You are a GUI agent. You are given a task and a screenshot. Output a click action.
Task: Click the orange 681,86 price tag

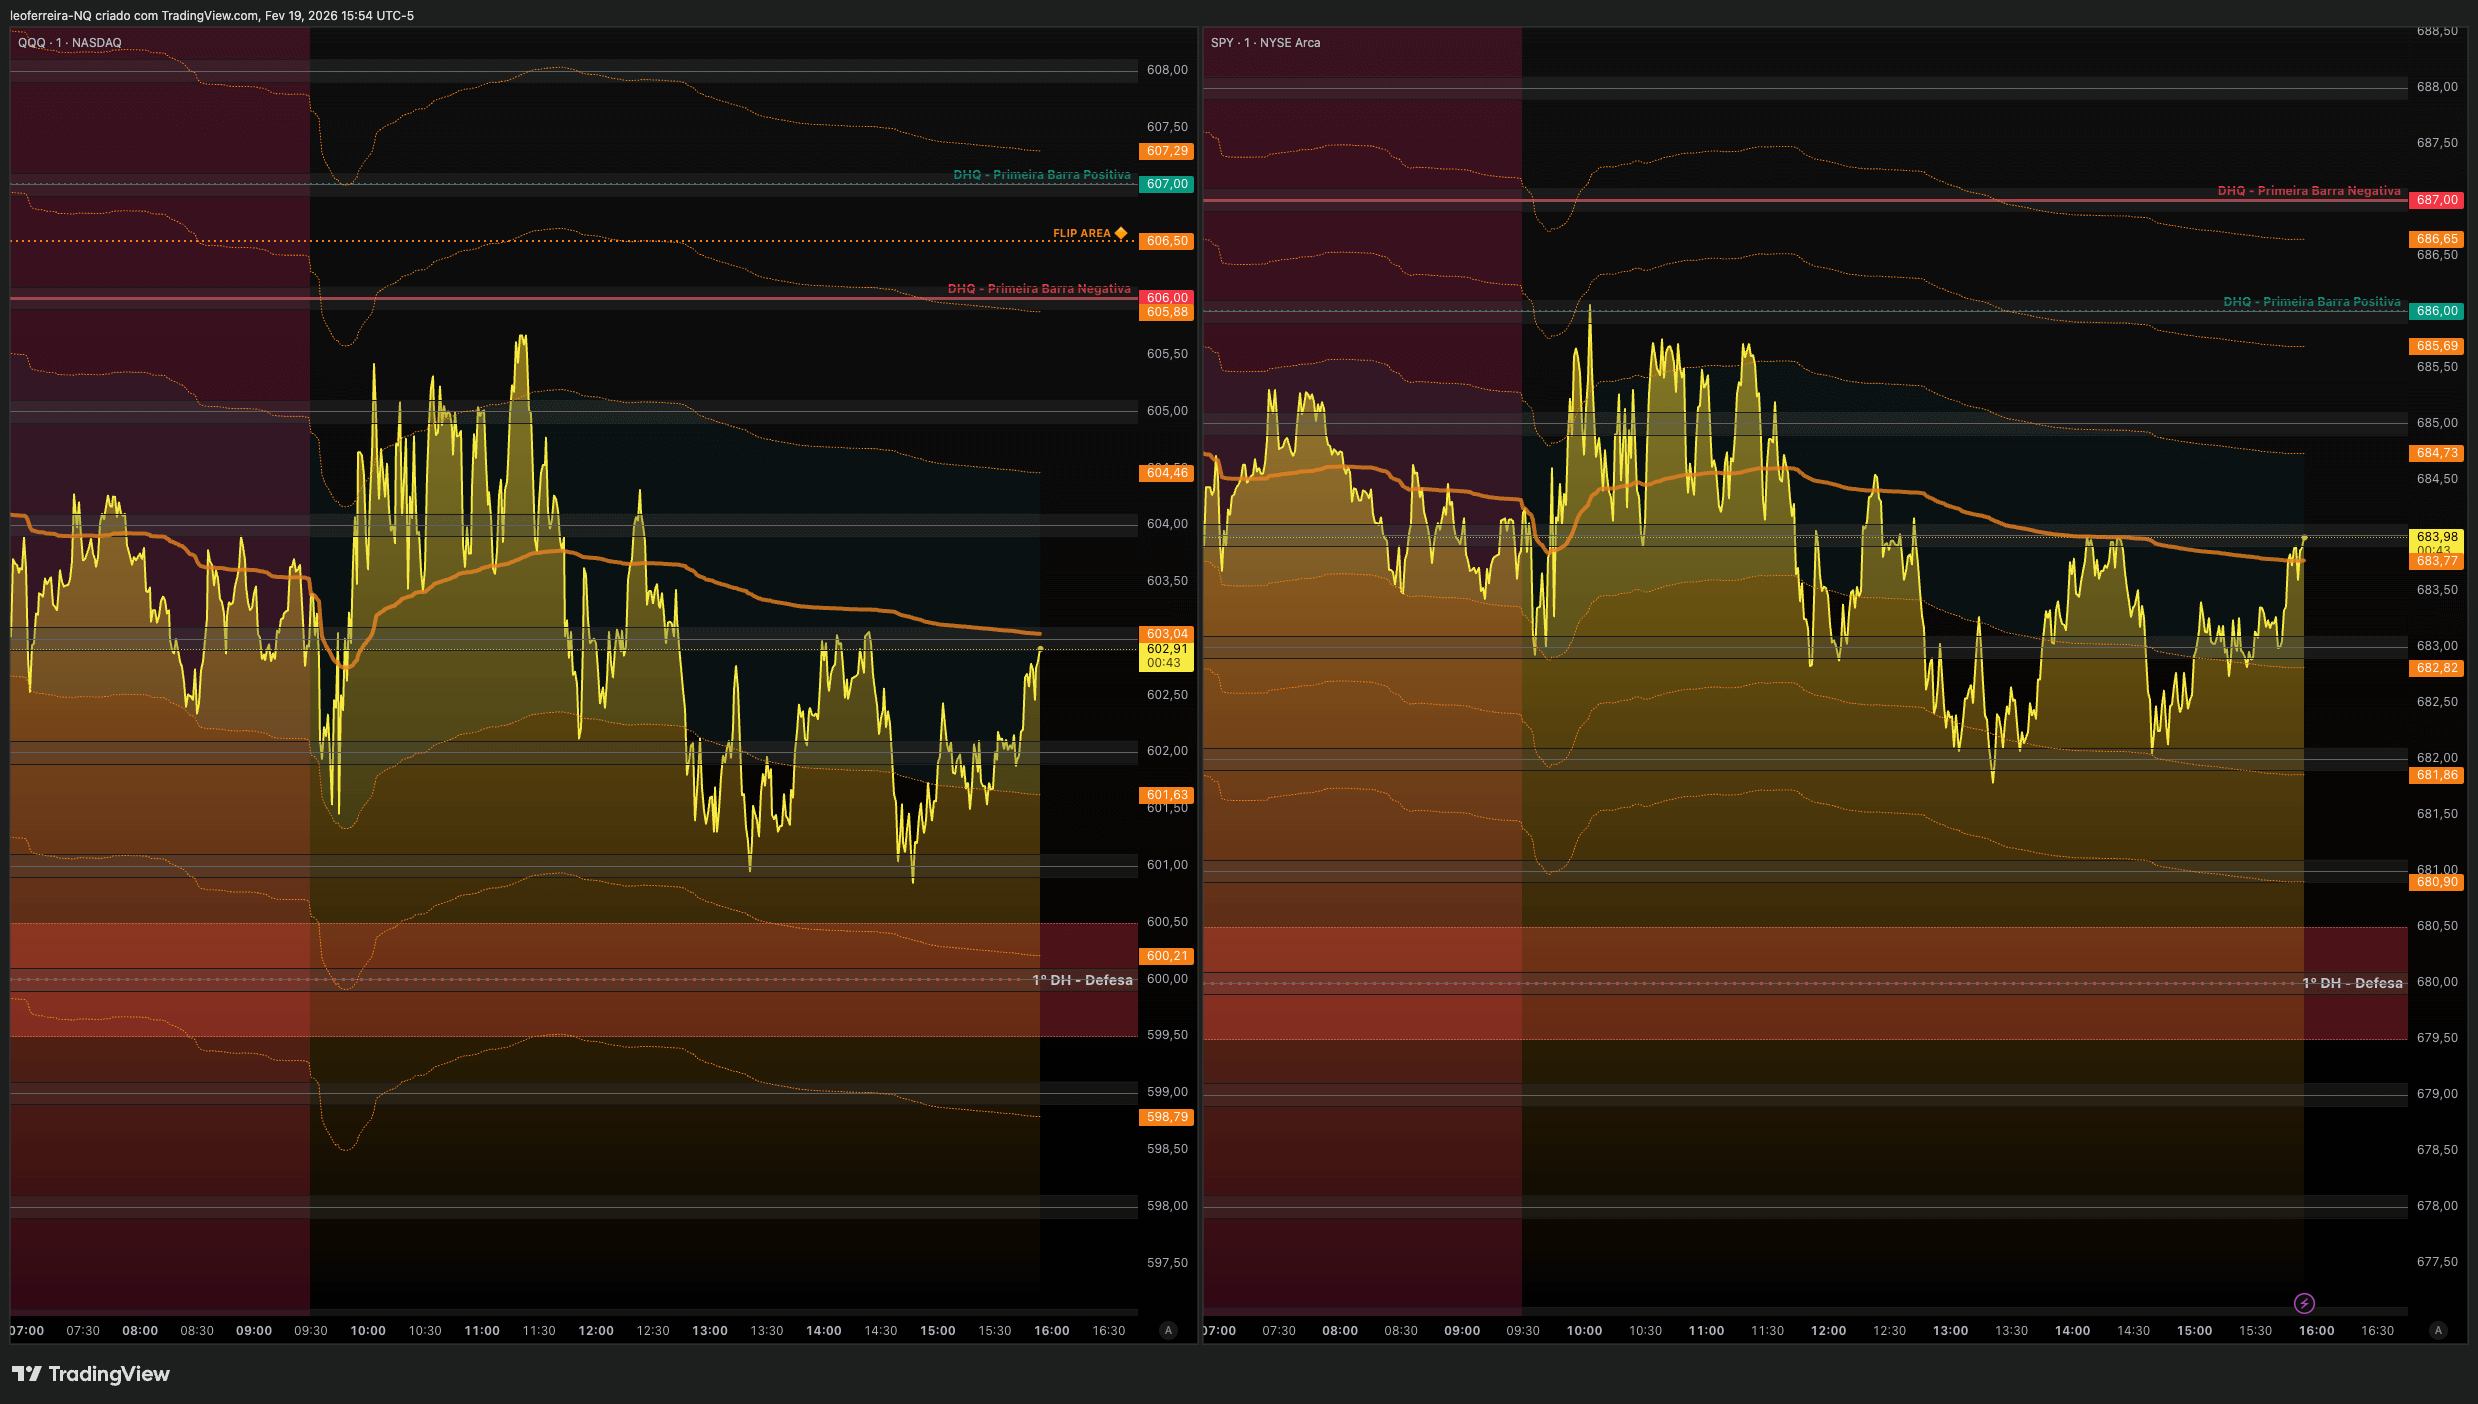2437,775
